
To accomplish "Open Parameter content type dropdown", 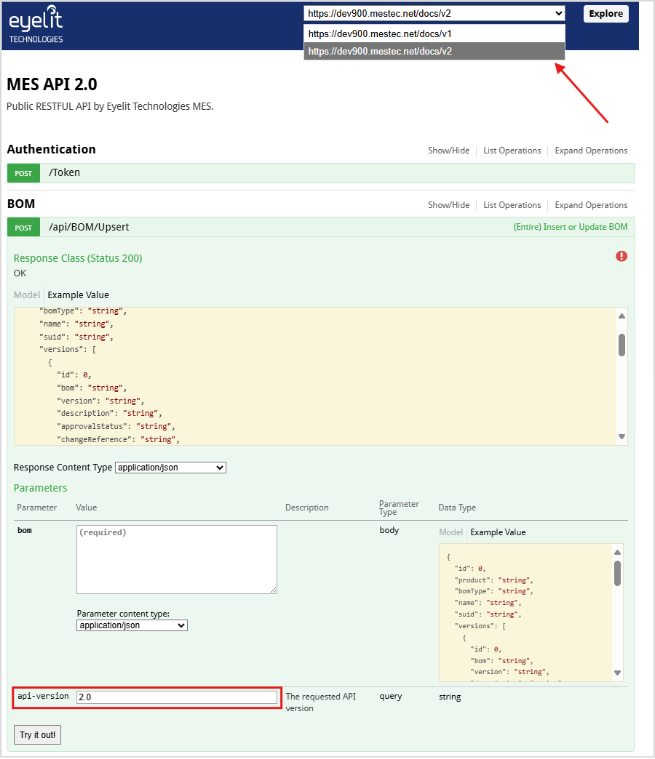I will tap(132, 625).
